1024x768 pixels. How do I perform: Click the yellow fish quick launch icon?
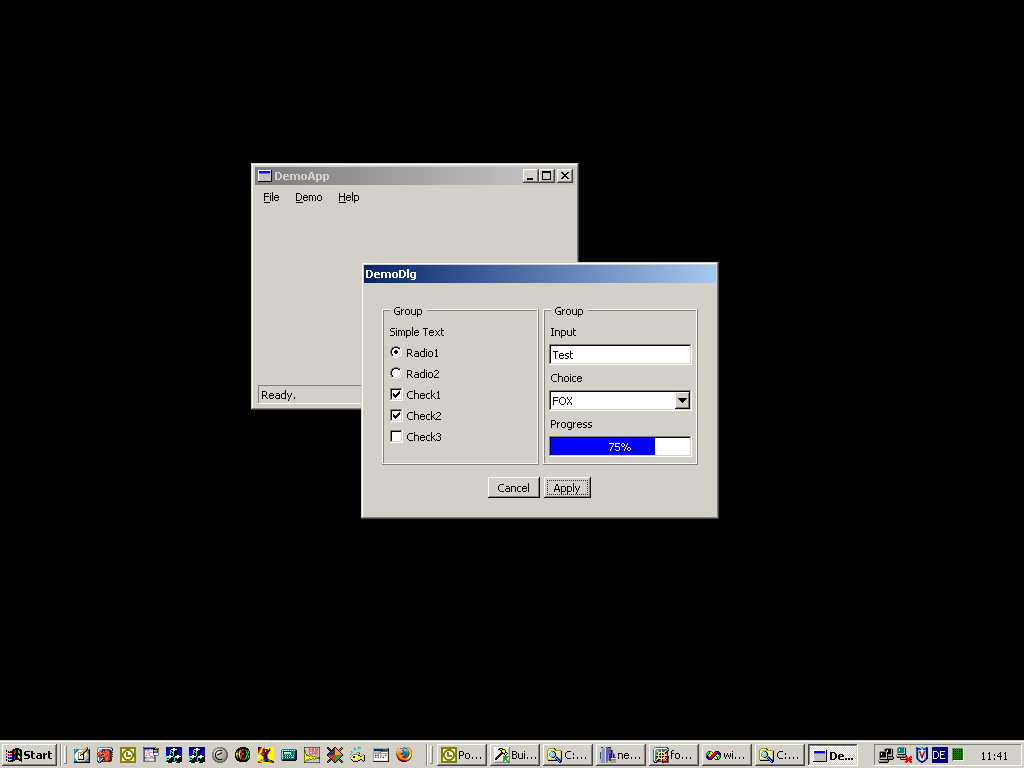(358, 755)
